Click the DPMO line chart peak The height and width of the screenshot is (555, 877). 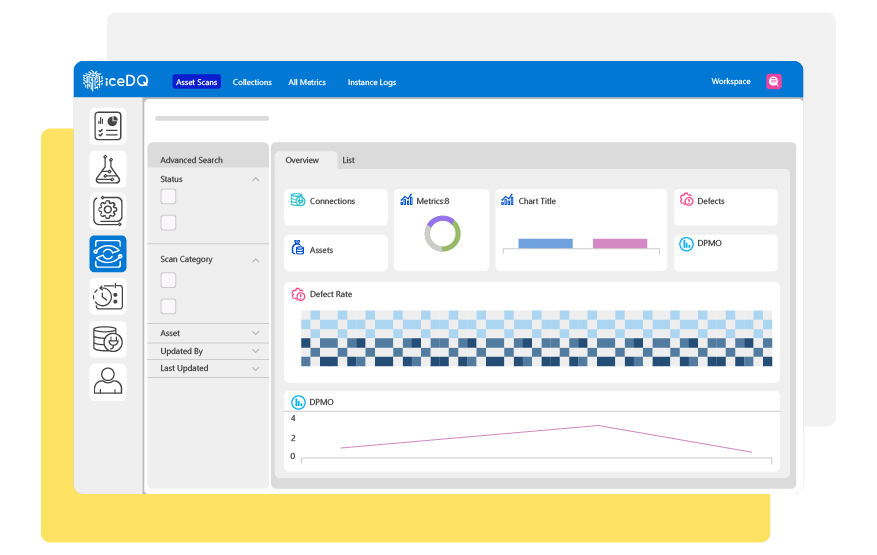click(x=598, y=426)
